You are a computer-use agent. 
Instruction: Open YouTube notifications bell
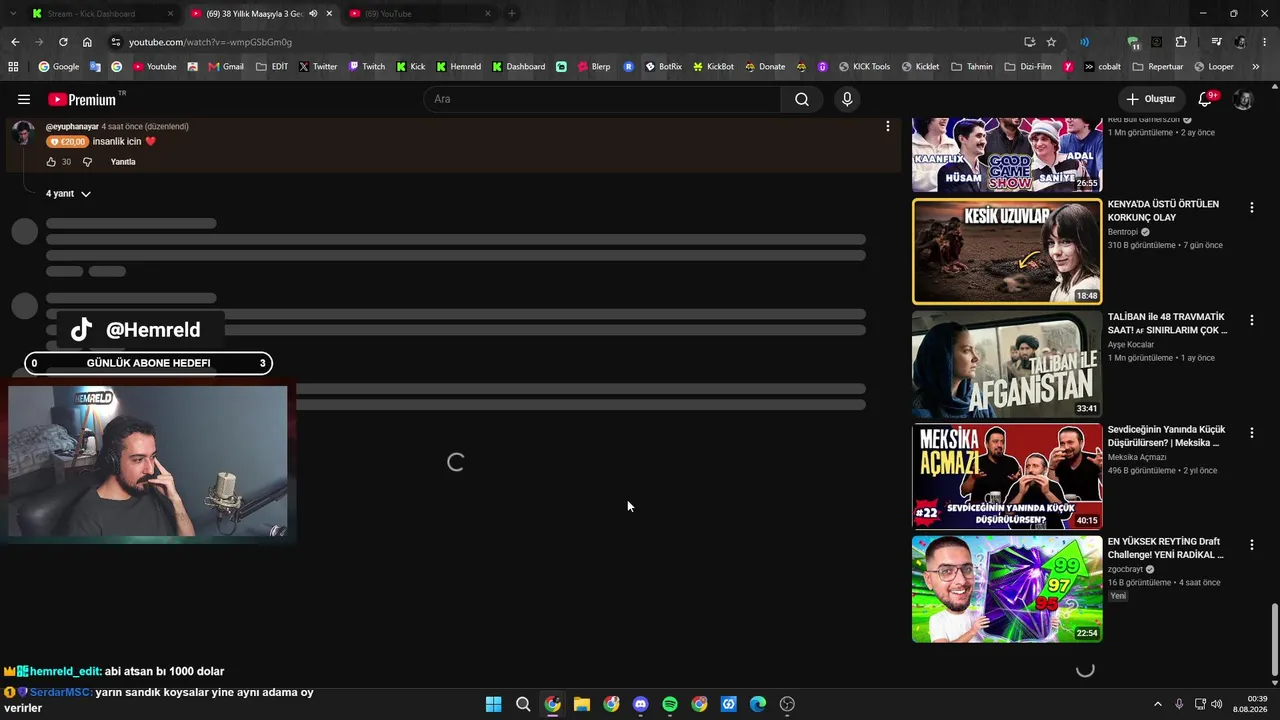(1206, 99)
